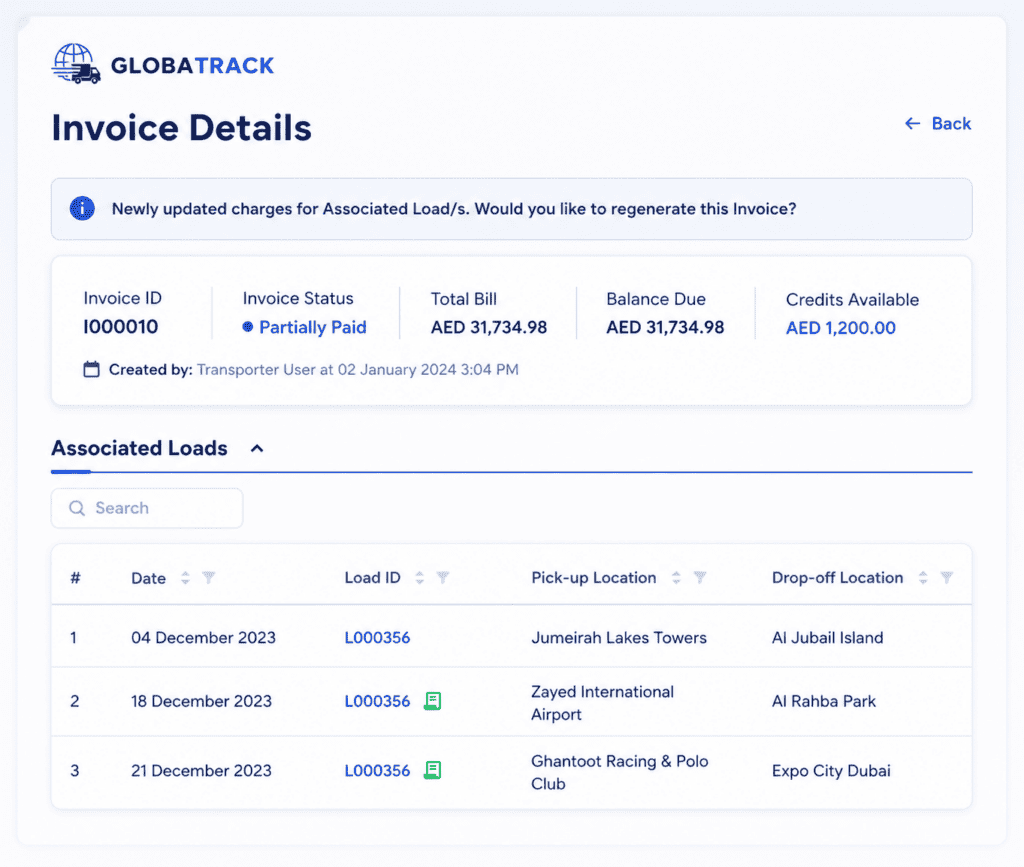Click the Ghantoot Racing & Polo Club cell
The height and width of the screenshot is (867, 1024).
(x=620, y=772)
